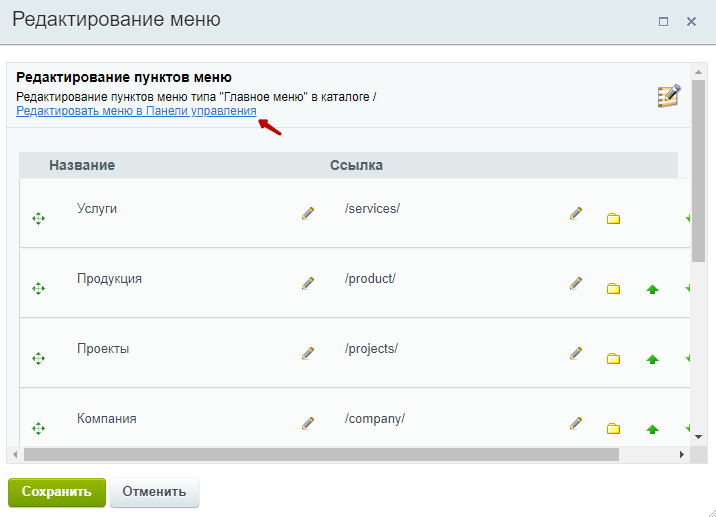The width and height of the screenshot is (716, 517).
Task: Edit the Услуги menu item name
Action: pos(308,213)
